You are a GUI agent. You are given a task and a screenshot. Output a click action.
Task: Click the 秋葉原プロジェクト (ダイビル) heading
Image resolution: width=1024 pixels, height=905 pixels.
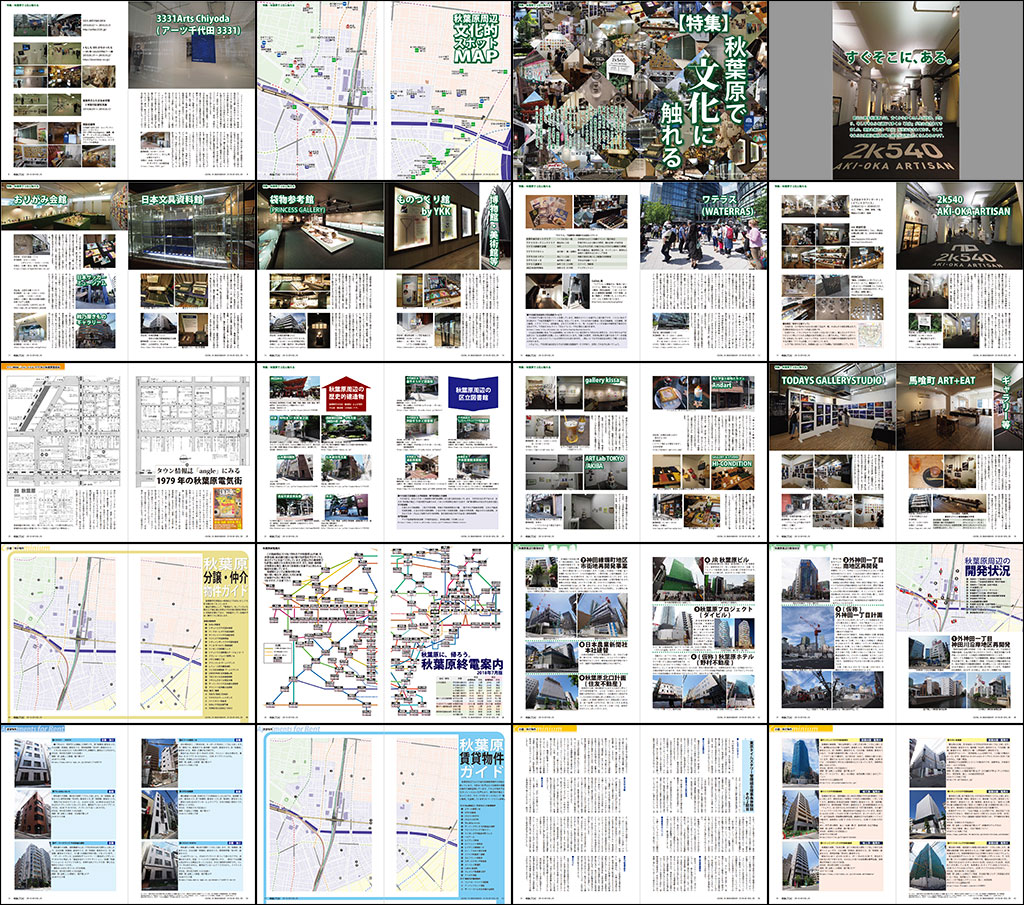[724, 612]
